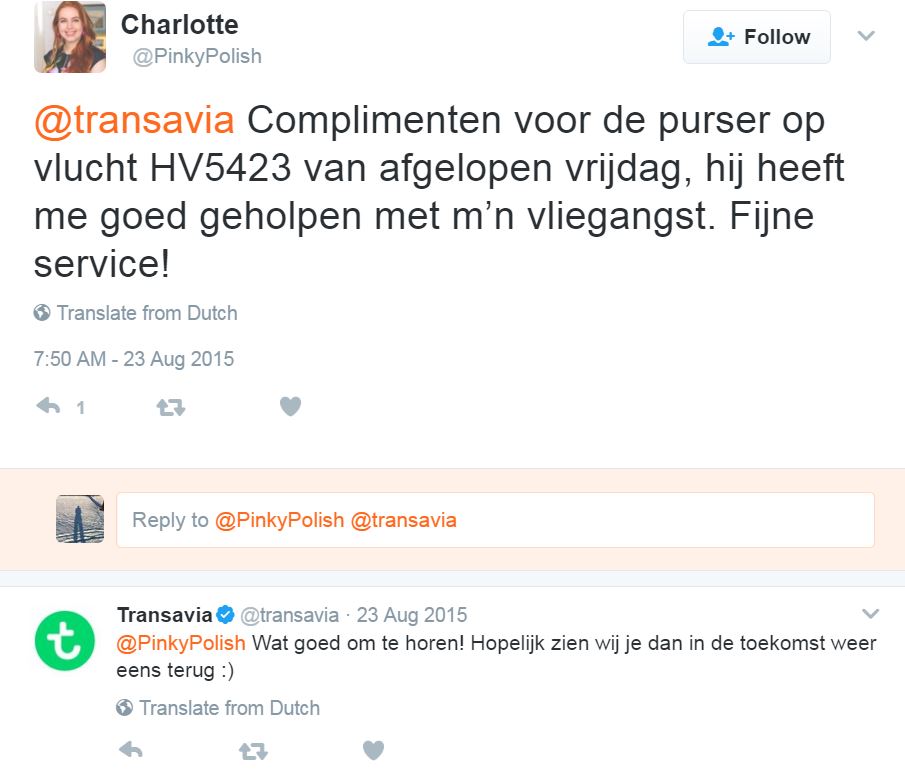Open the dropdown chevron next to Follow
This screenshot has height=770, width=905.
coord(866,36)
